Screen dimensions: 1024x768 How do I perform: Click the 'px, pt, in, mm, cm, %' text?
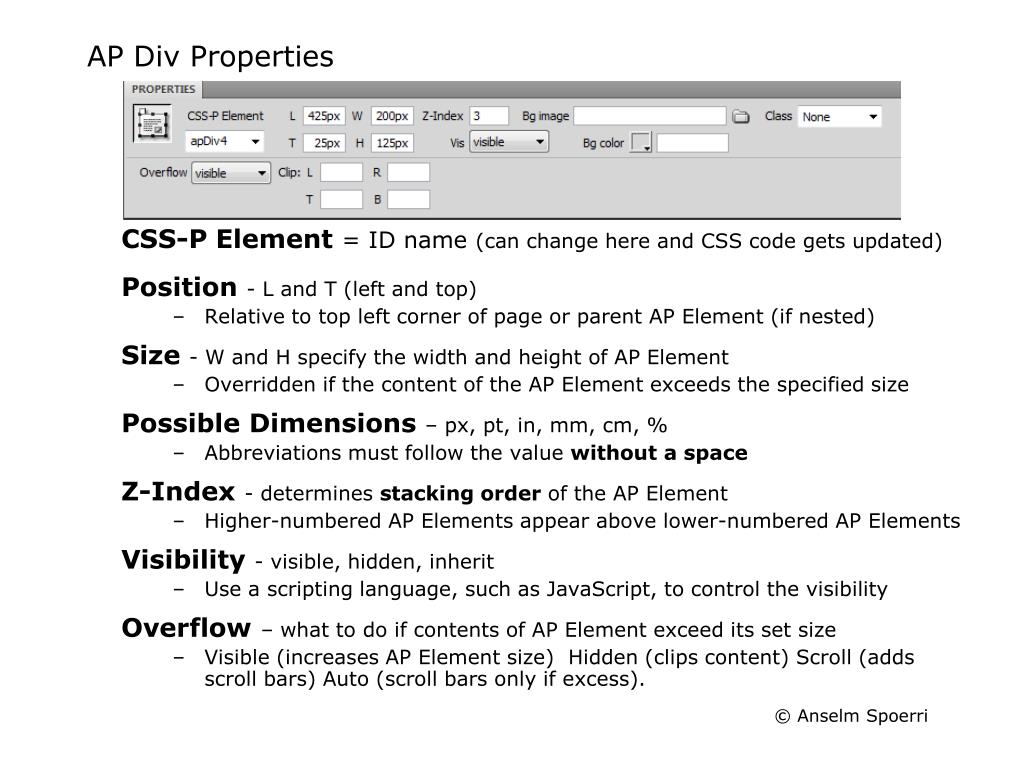(x=556, y=426)
